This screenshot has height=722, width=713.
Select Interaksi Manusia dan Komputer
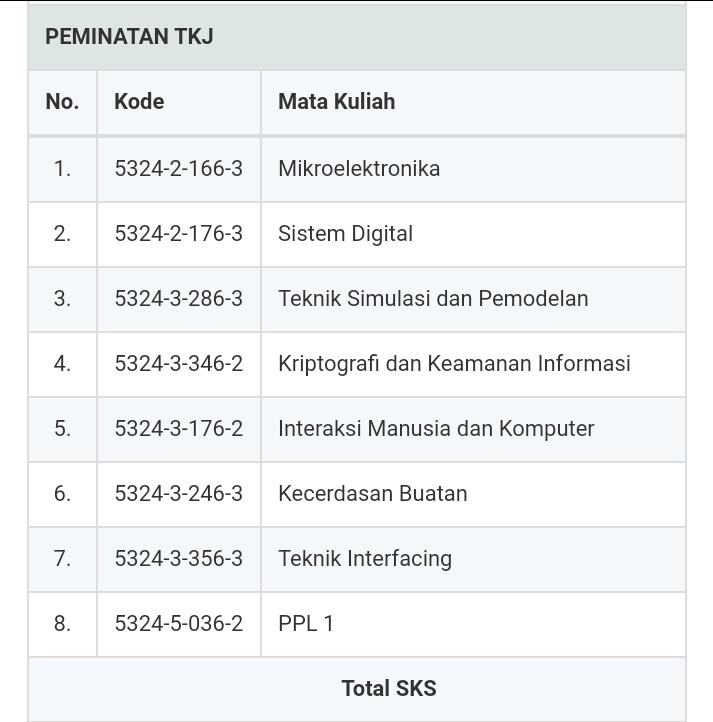[x=436, y=428]
